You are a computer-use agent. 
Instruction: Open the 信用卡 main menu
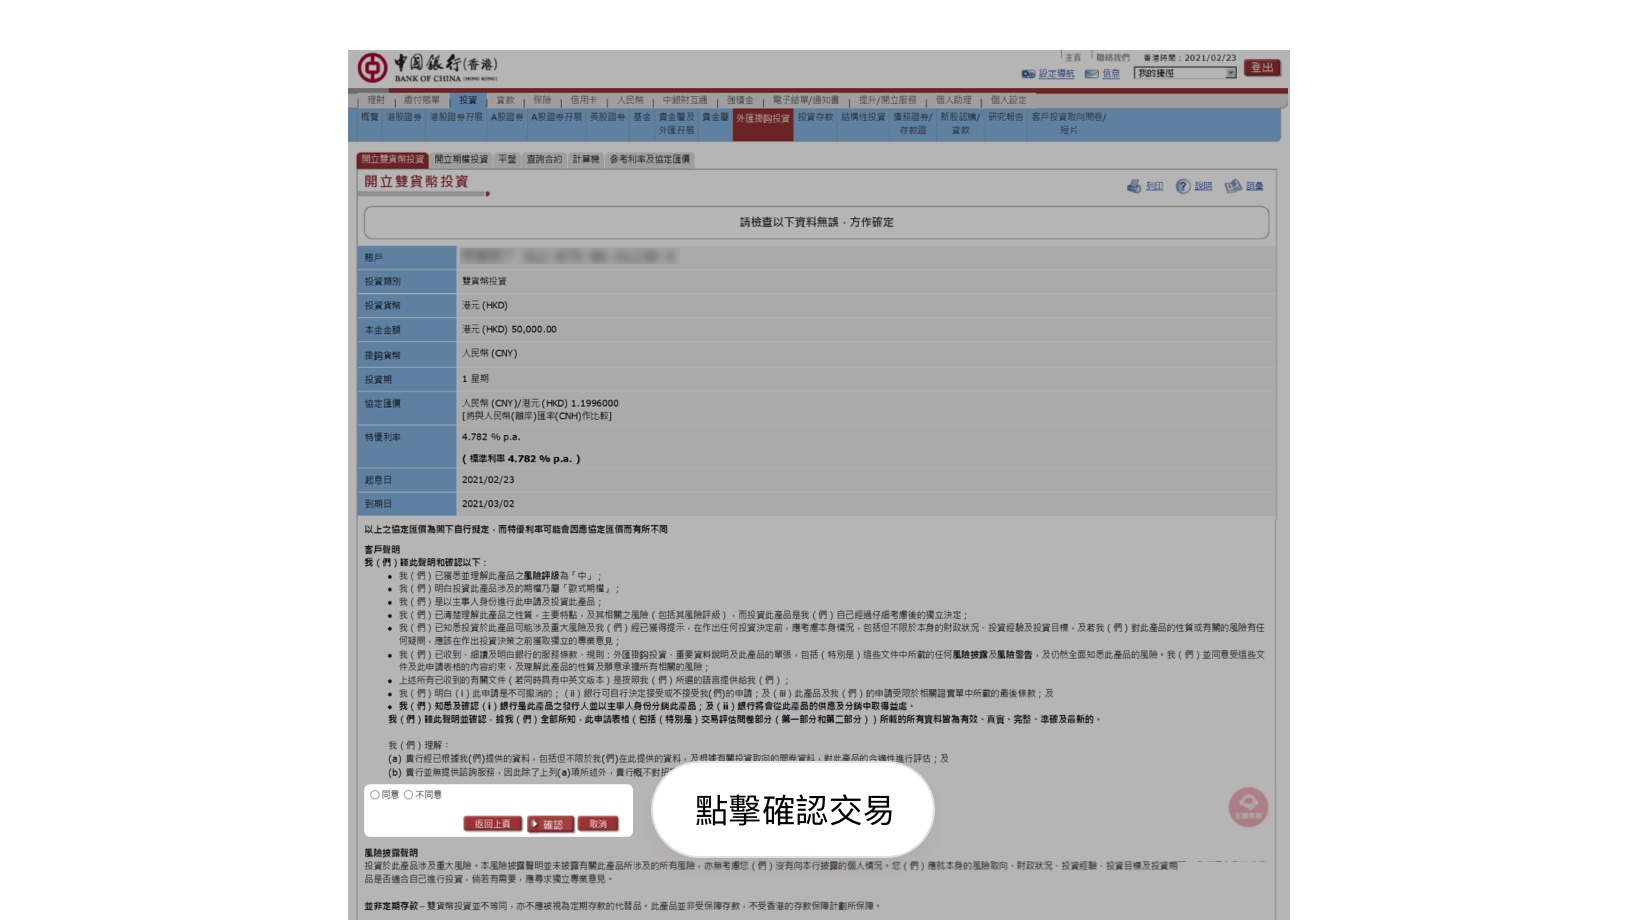pyautogui.click(x=584, y=100)
